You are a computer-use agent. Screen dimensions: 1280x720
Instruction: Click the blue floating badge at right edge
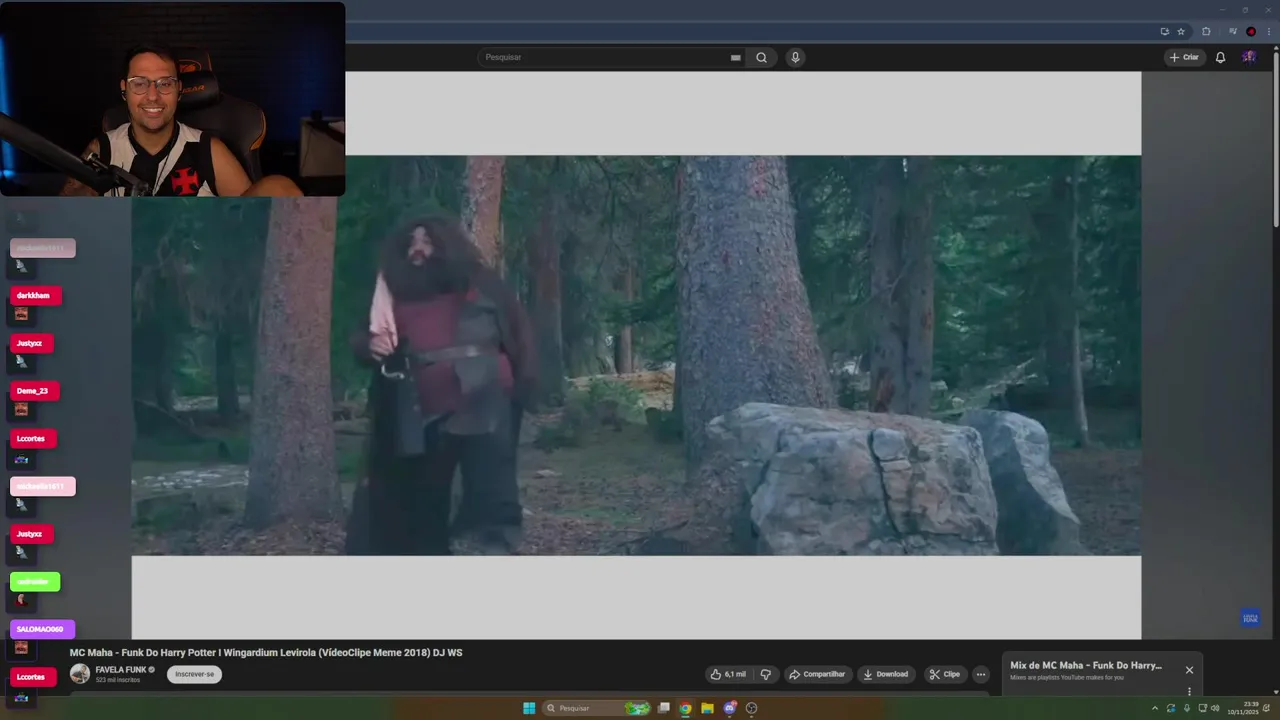click(x=1250, y=618)
